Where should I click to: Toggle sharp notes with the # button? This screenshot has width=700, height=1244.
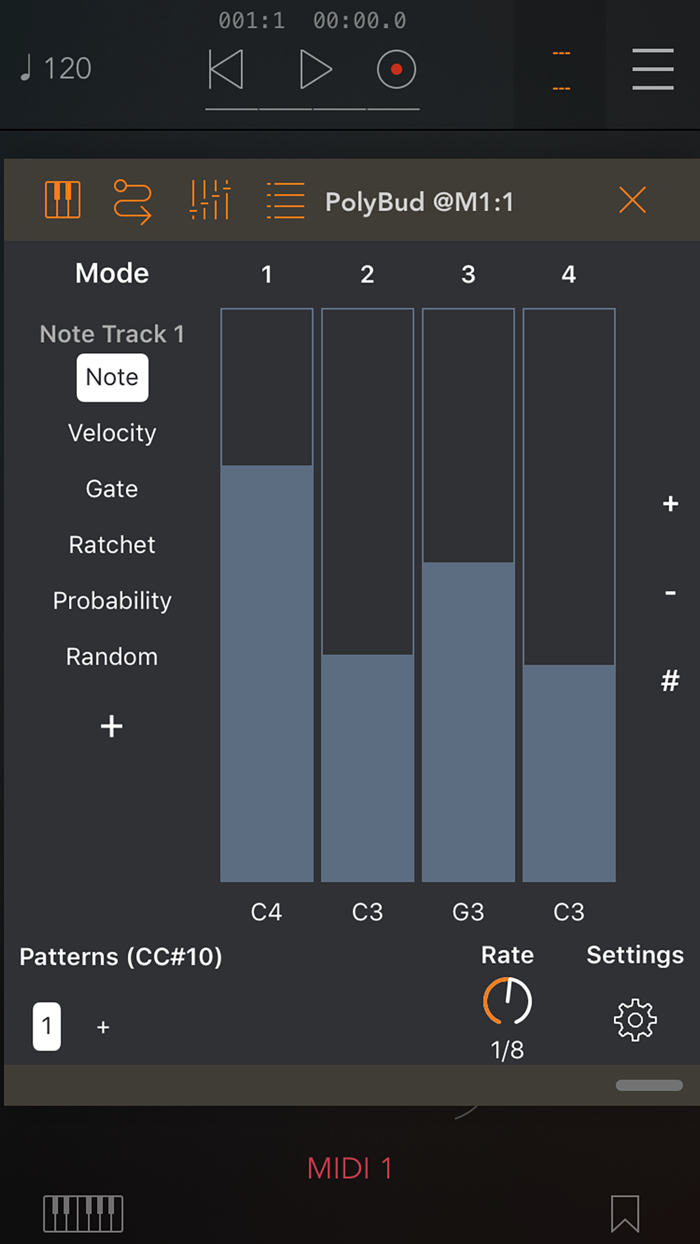[x=669, y=680]
